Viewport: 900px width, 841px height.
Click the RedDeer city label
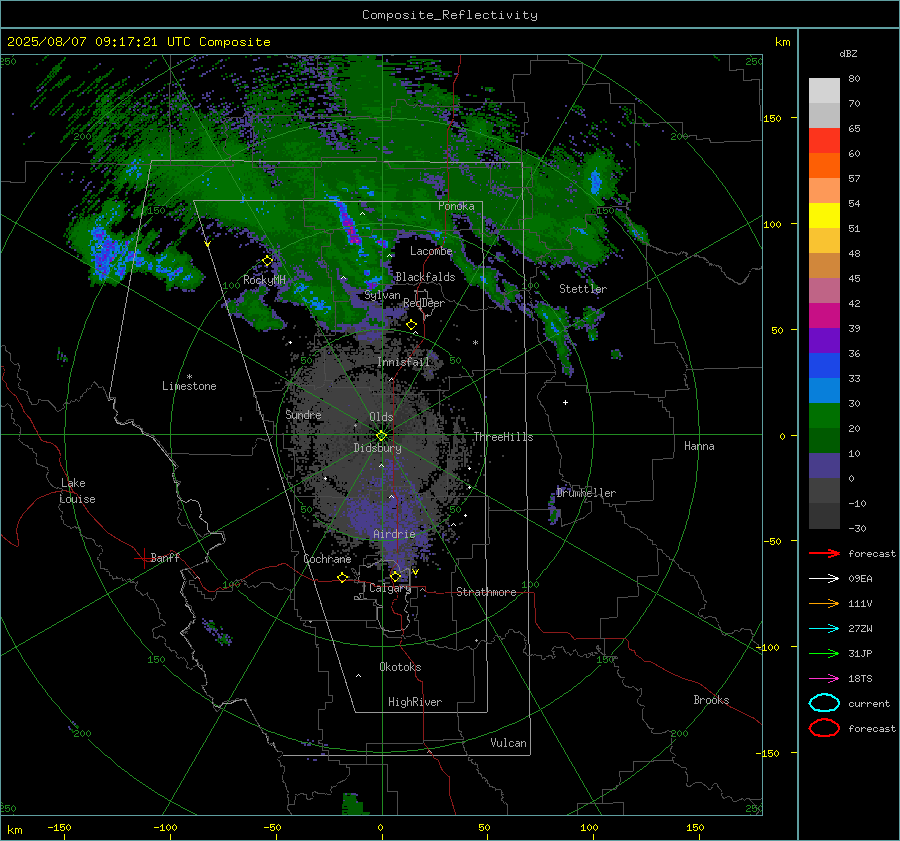(424, 303)
